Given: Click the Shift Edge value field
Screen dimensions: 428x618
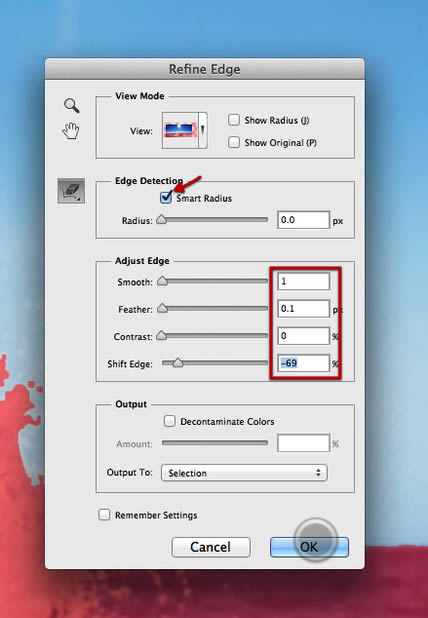Looking at the screenshot, I should point(303,363).
